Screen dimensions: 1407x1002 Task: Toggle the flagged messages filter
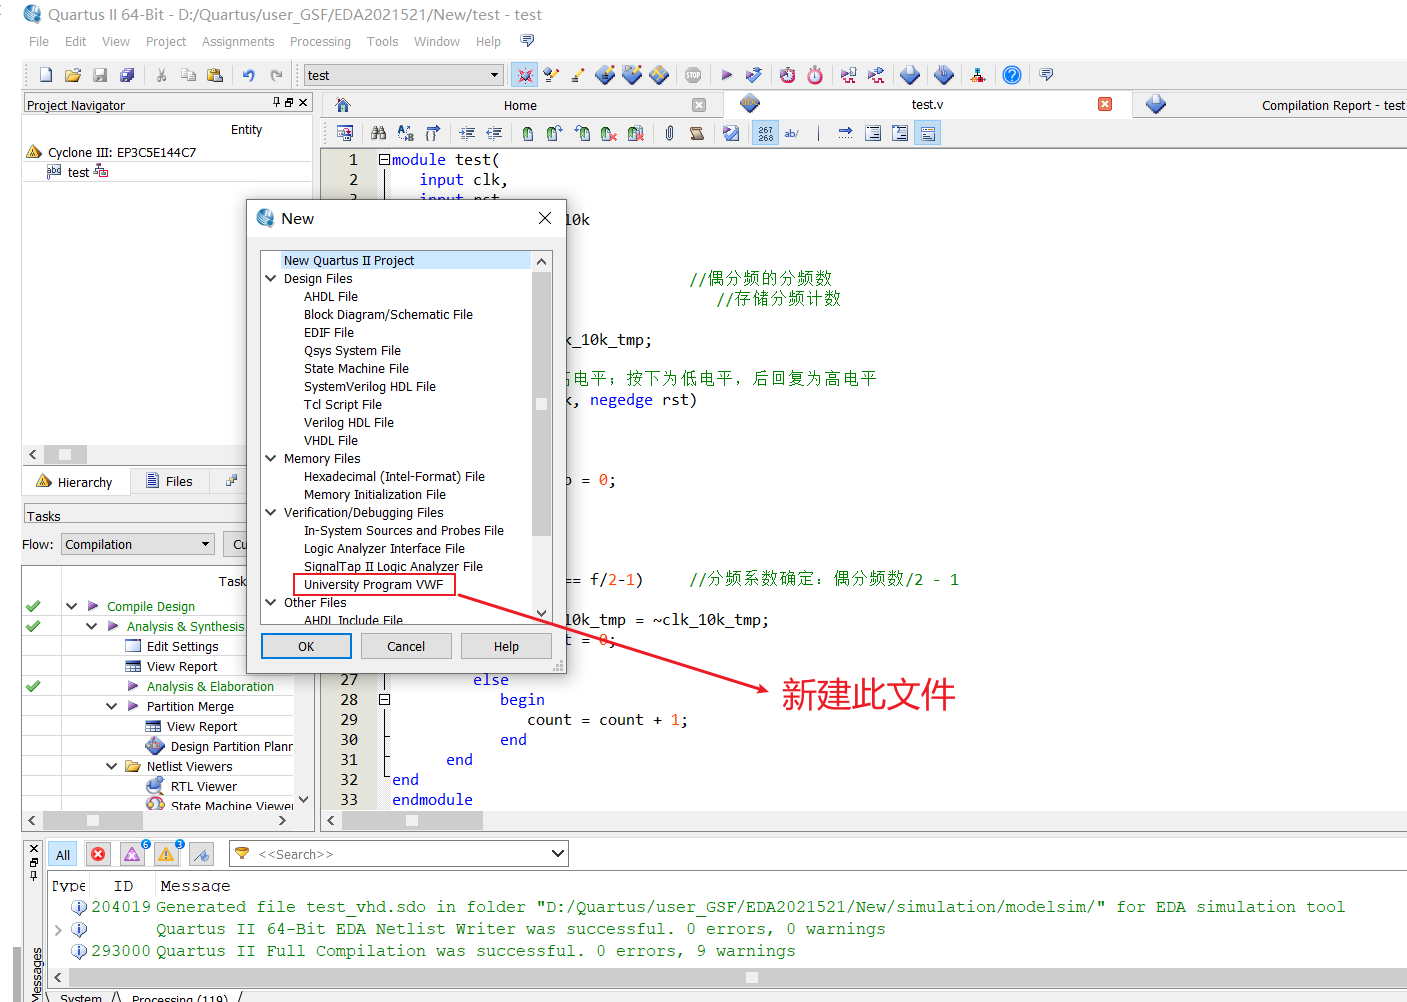201,855
